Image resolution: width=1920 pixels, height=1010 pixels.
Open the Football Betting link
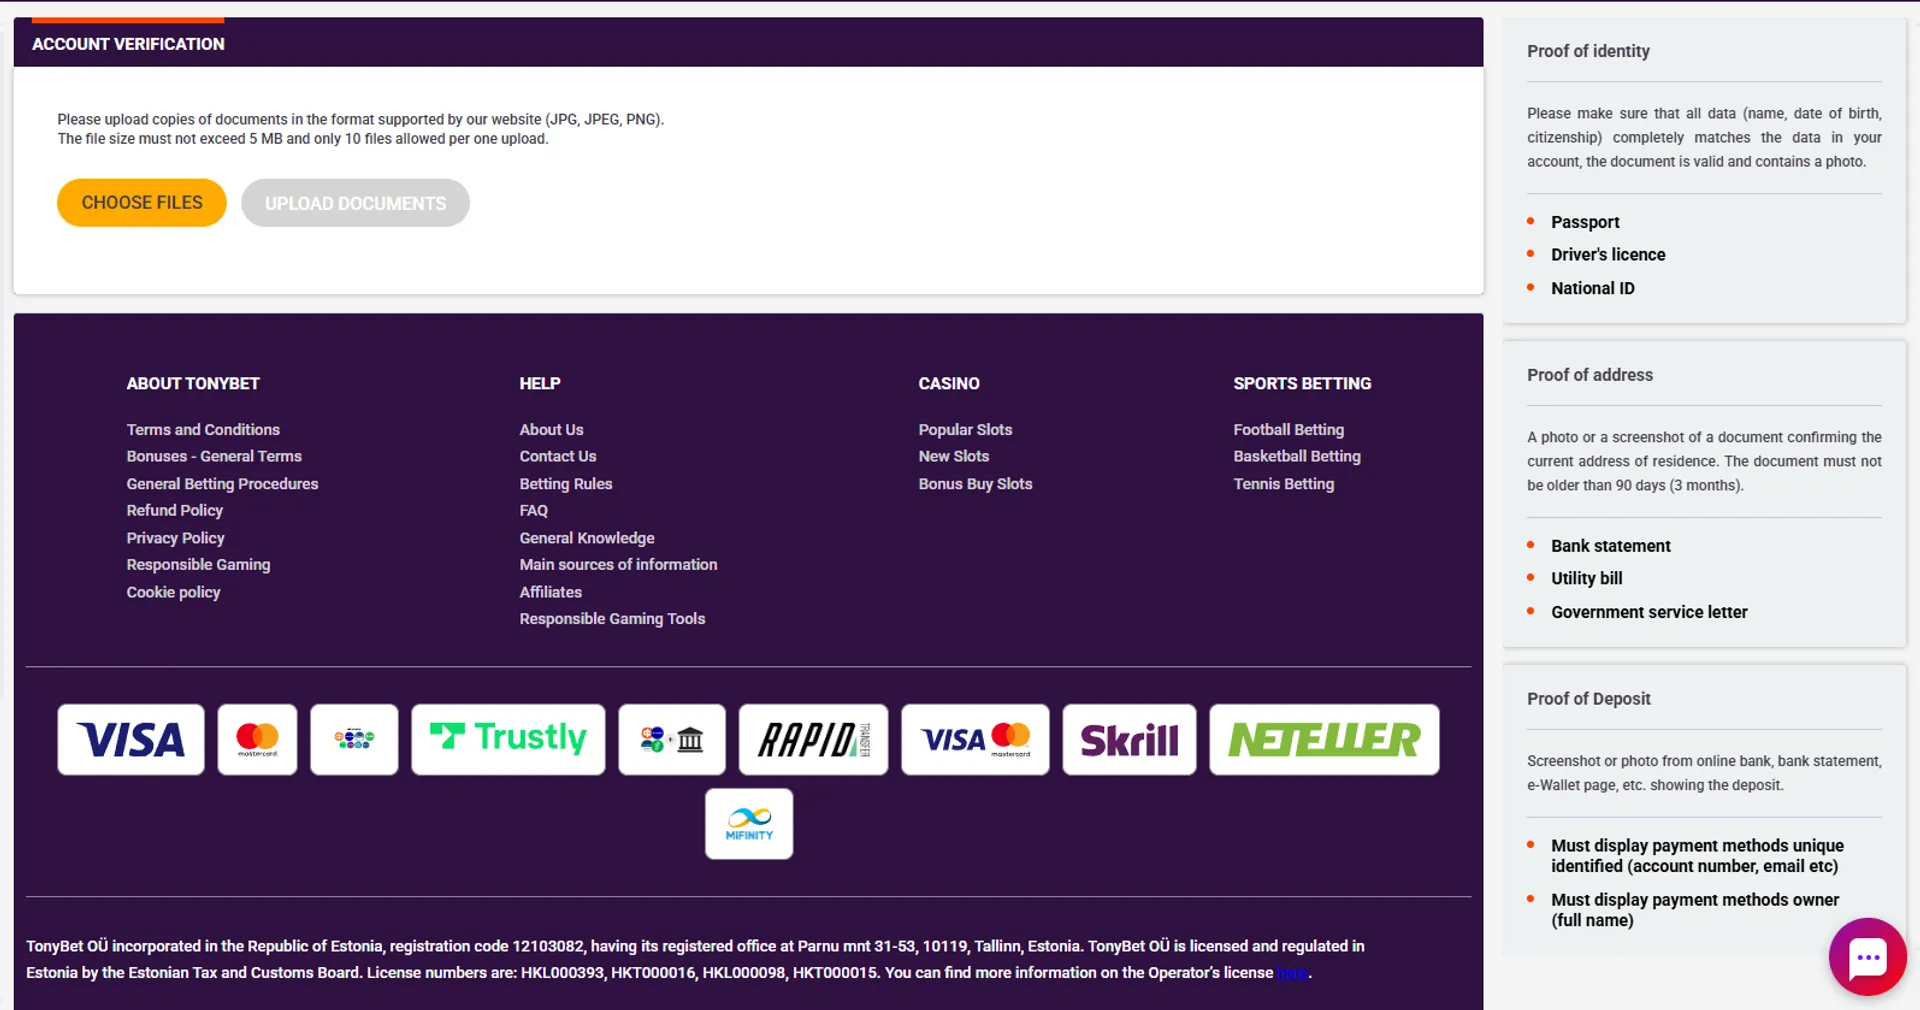(1288, 429)
